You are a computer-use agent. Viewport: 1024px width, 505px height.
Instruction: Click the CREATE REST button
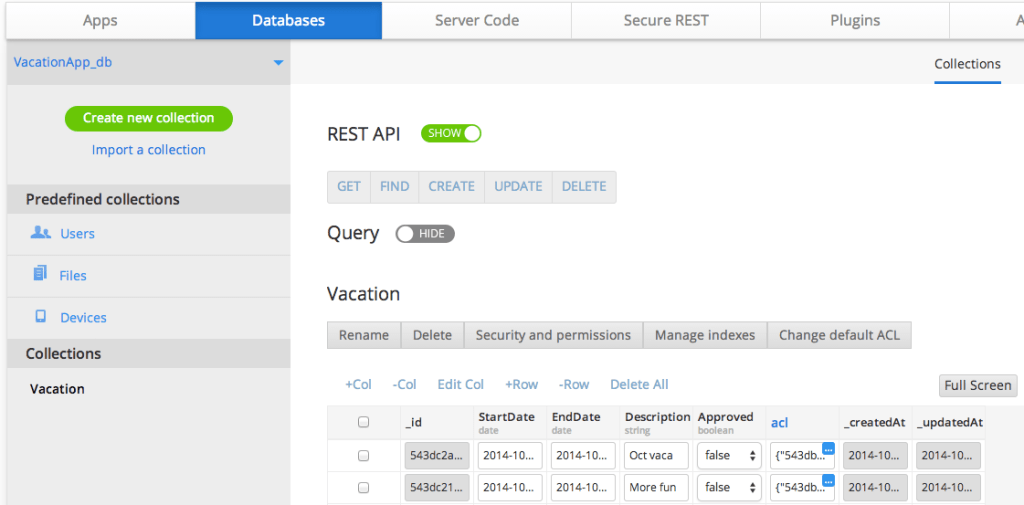click(x=451, y=187)
